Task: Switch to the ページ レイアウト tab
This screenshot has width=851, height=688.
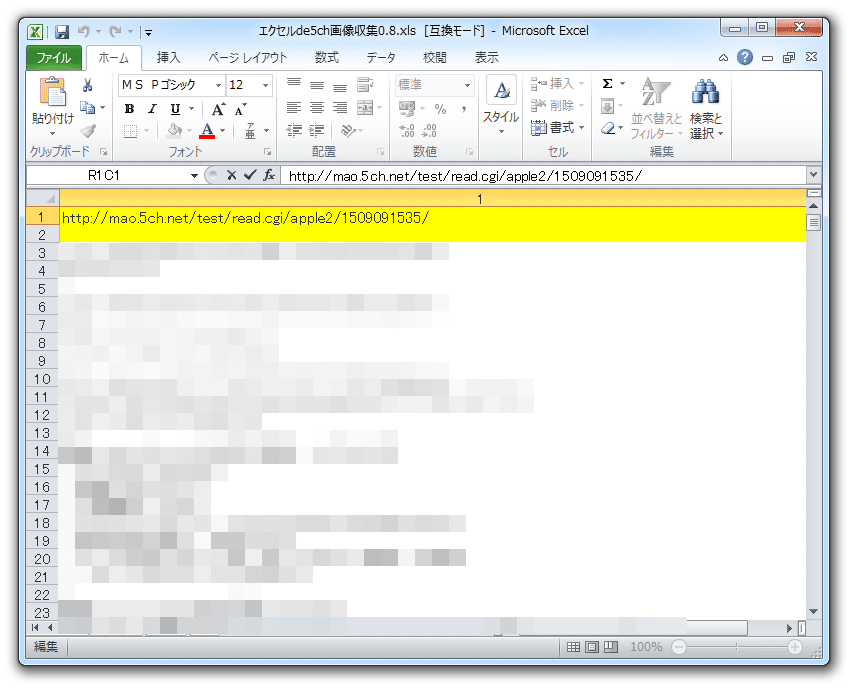Action: 247,58
